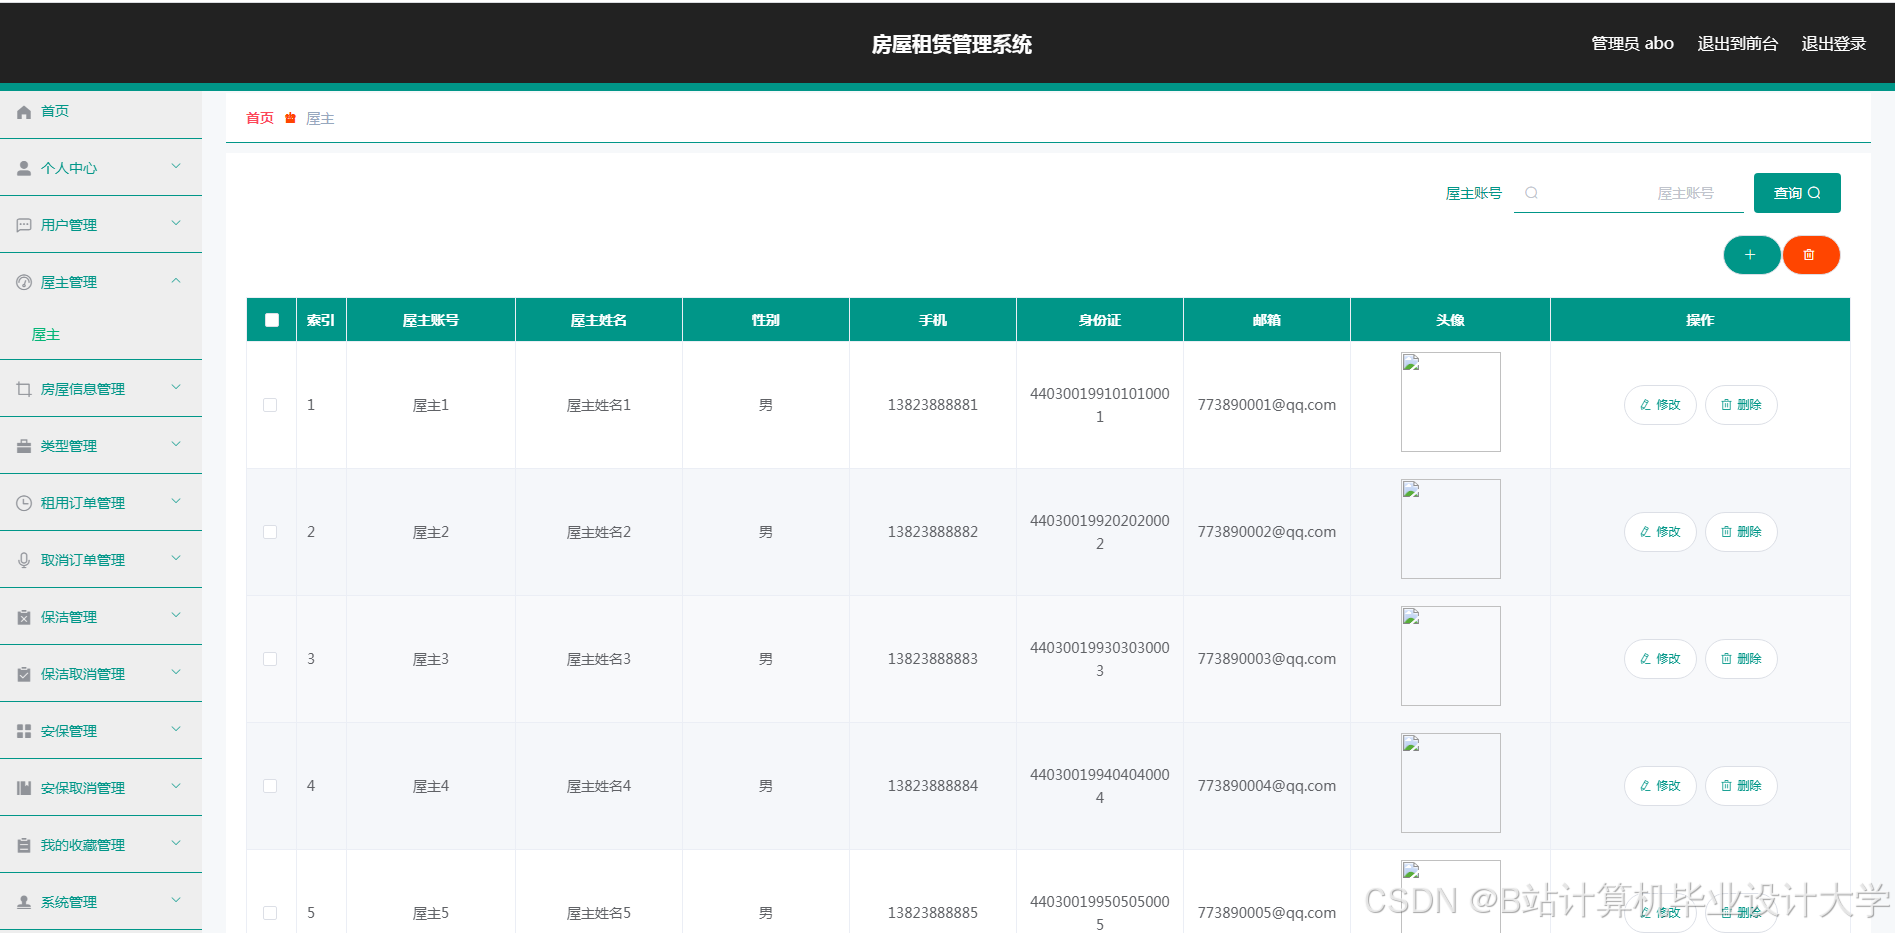Click the avatar thumbnail in row 屋主4

point(1451,783)
